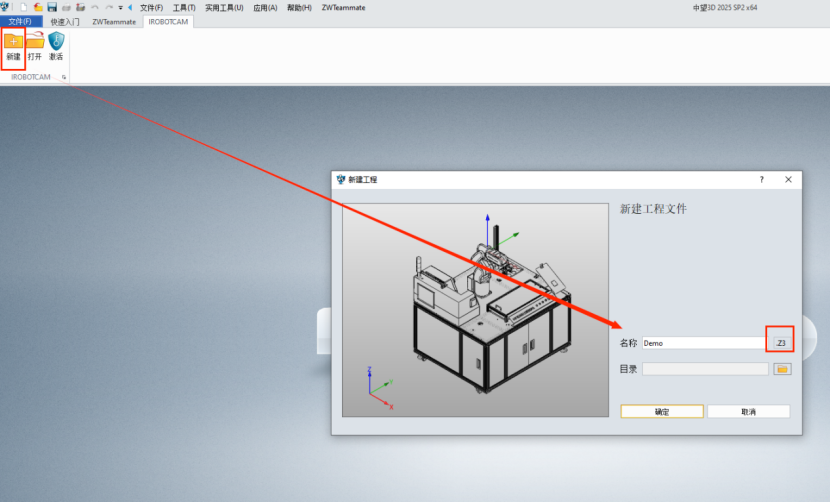830x502 pixels.
Task: Browse directory with the folder icon button
Action: tap(782, 369)
